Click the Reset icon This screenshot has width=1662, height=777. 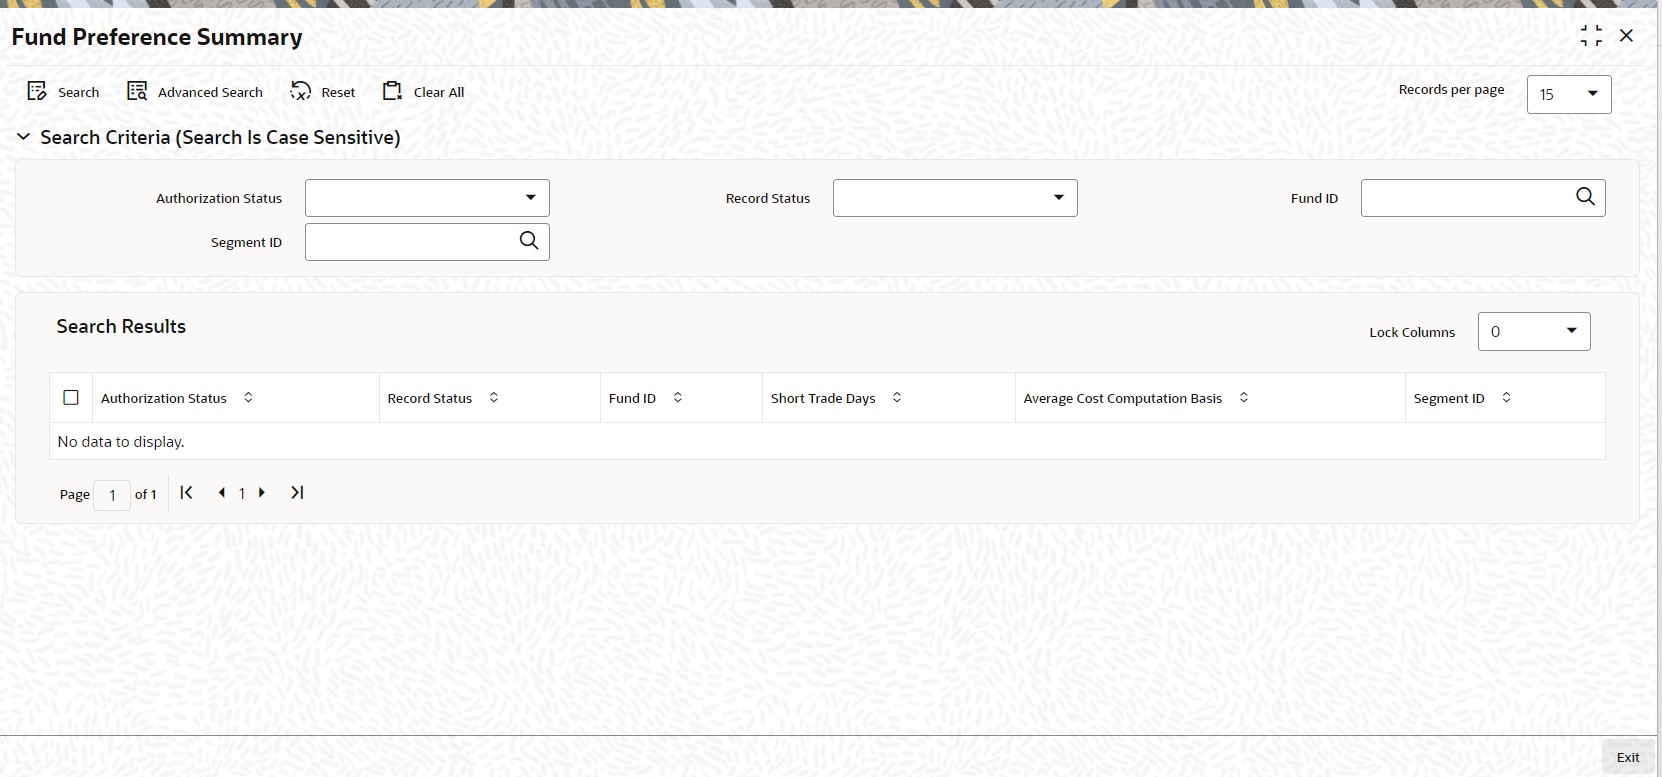point(300,91)
